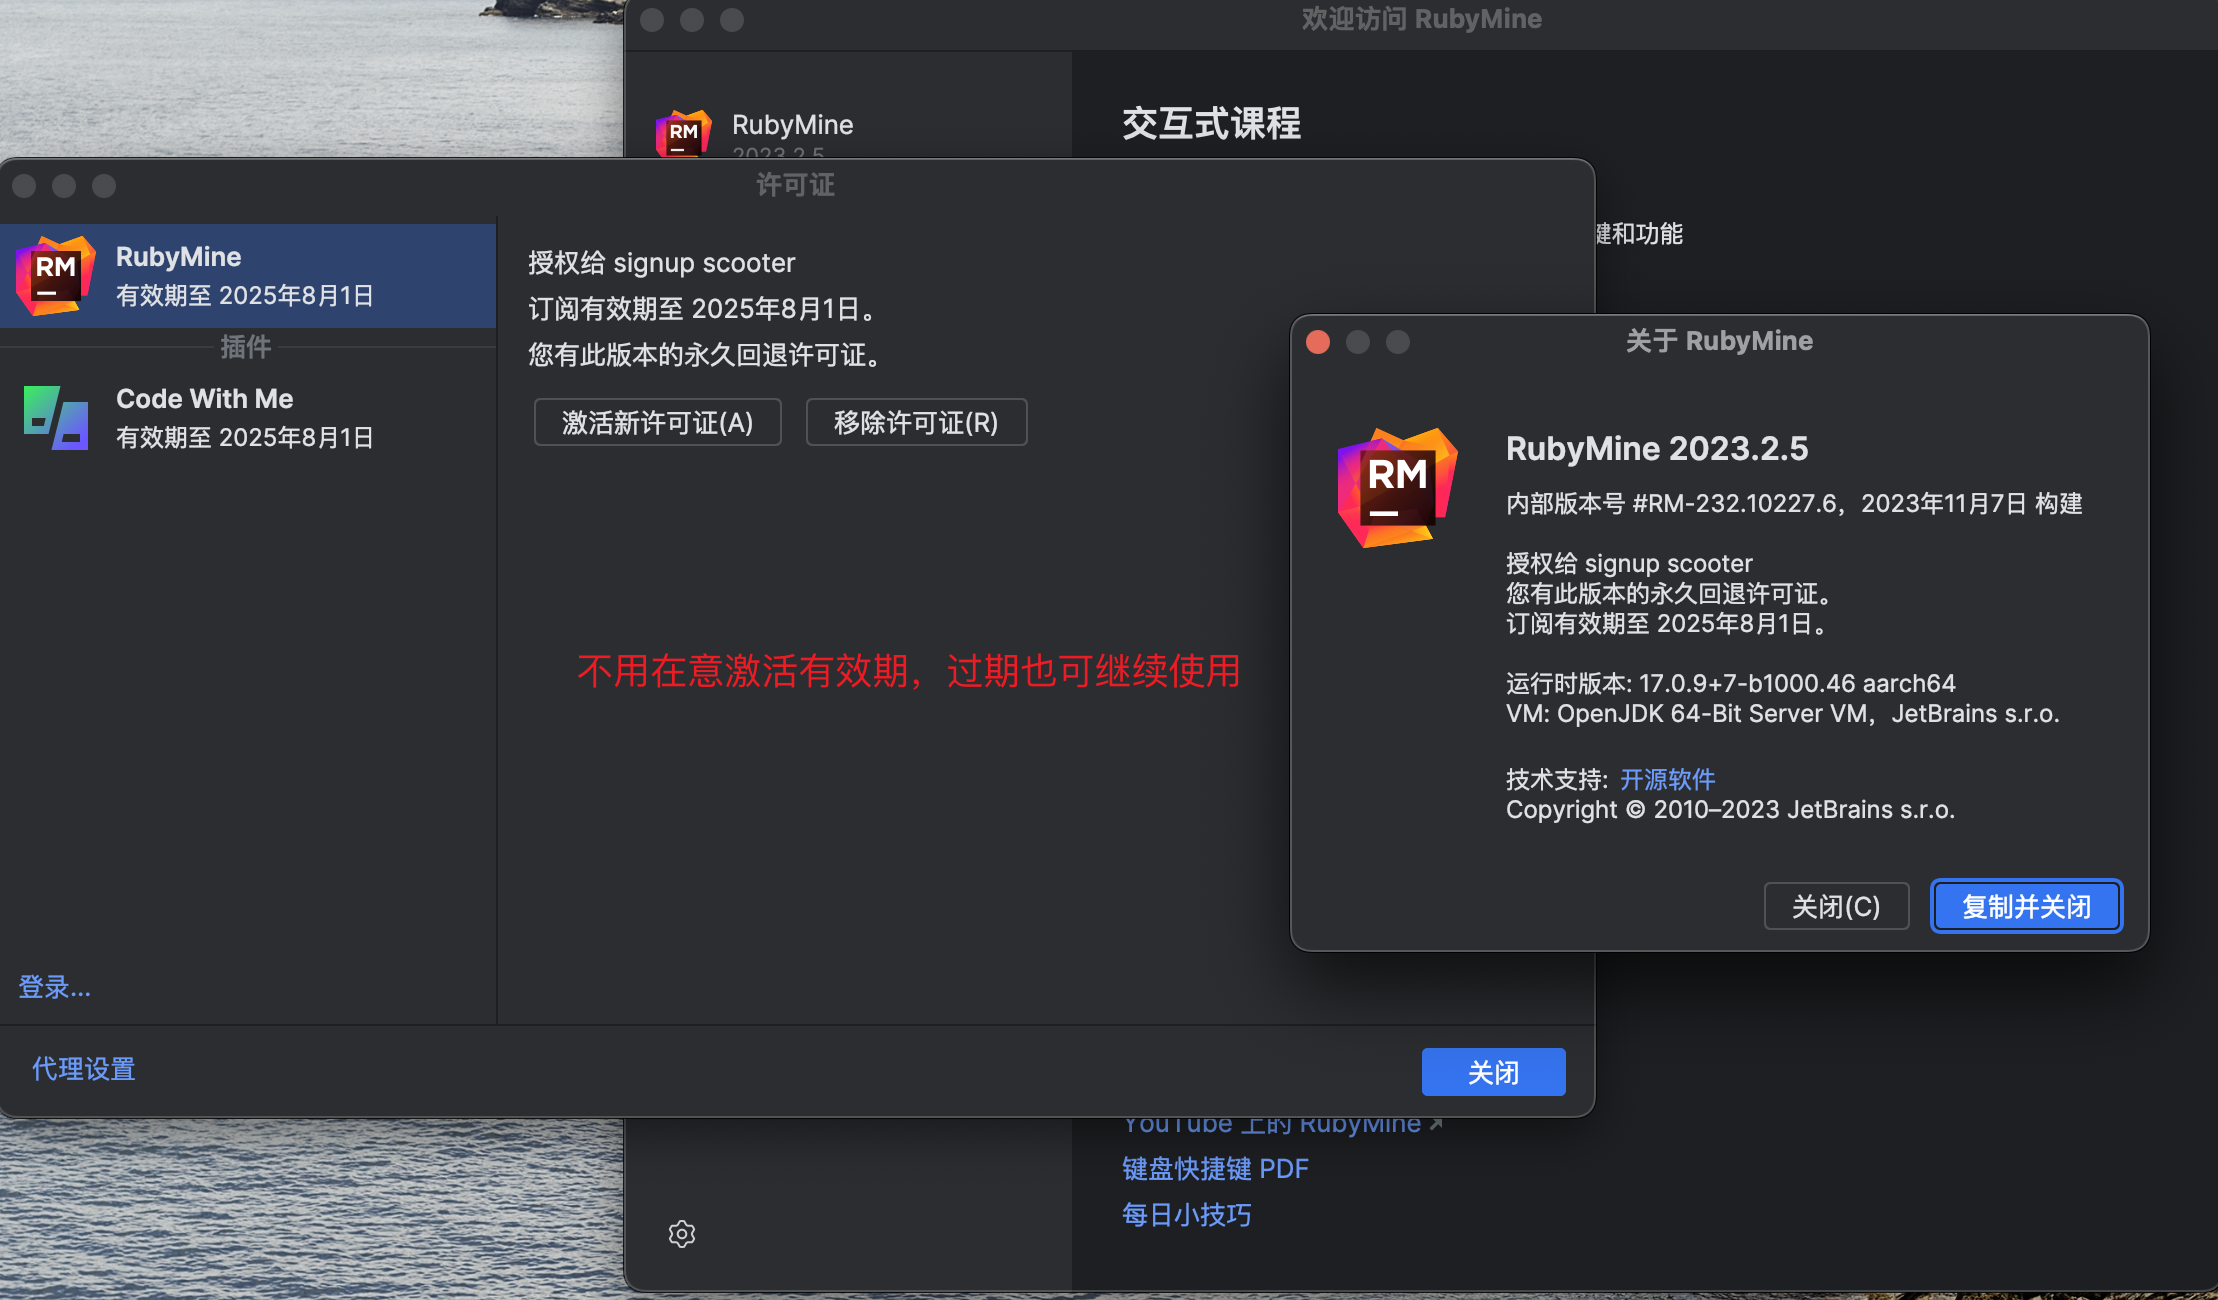2218x1300 pixels.
Task: Click 您有此版本的永久回退许可证 in the license dialog
Action: pos(706,355)
